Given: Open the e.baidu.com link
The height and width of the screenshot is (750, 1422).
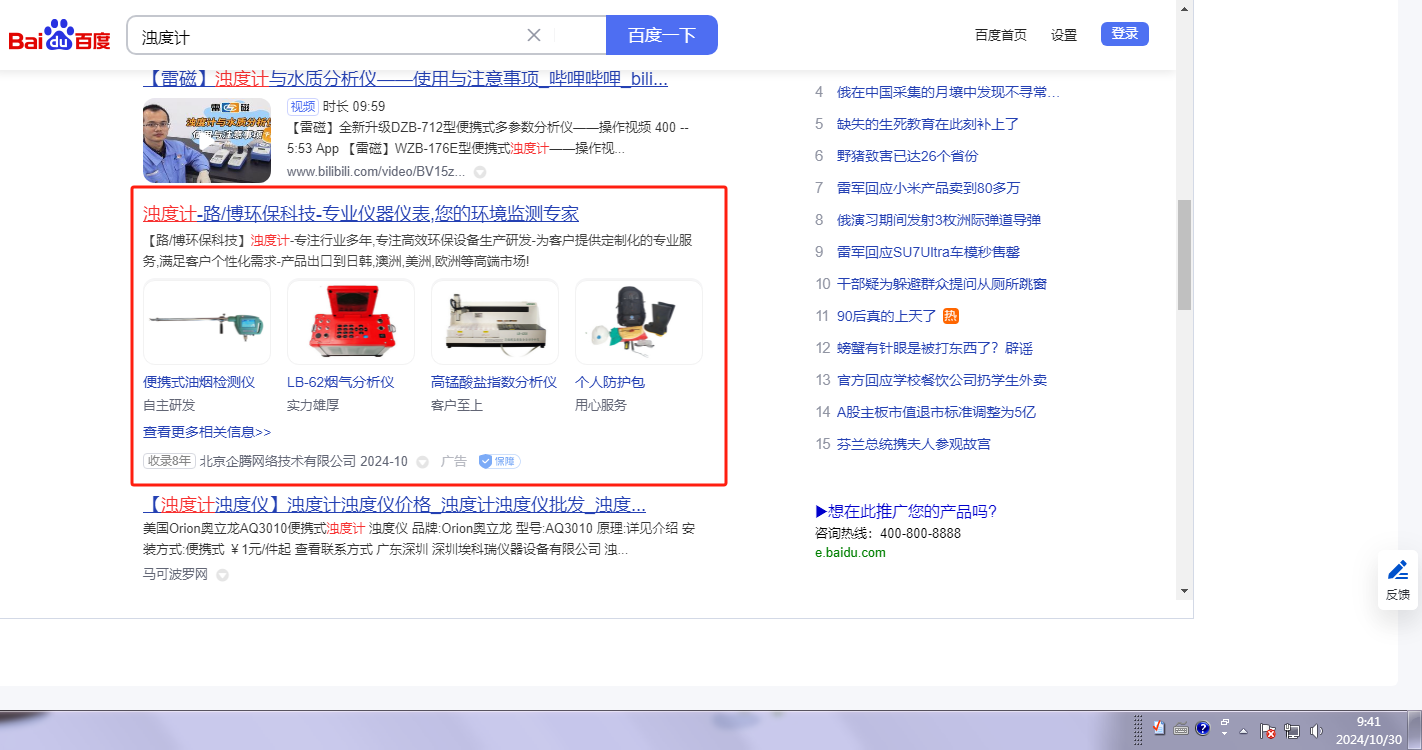Looking at the screenshot, I should point(851,552).
